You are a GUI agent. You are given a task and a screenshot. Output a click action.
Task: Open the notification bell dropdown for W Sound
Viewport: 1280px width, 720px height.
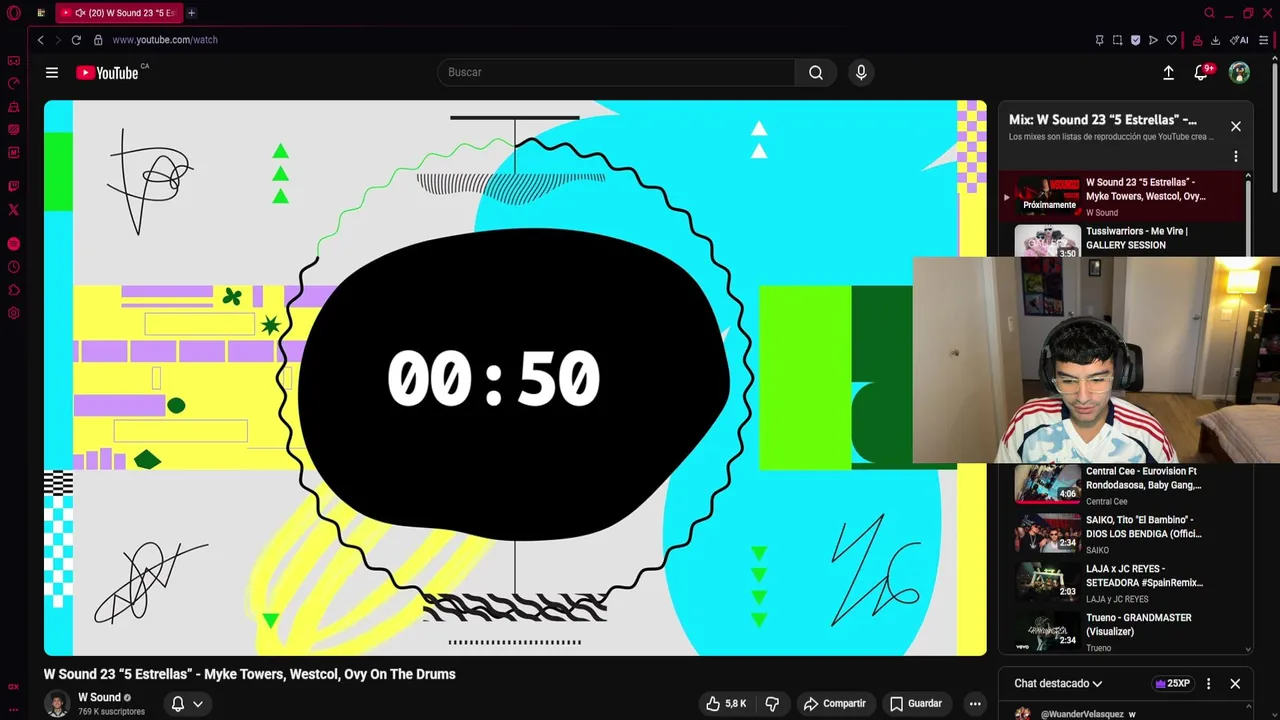[187, 704]
